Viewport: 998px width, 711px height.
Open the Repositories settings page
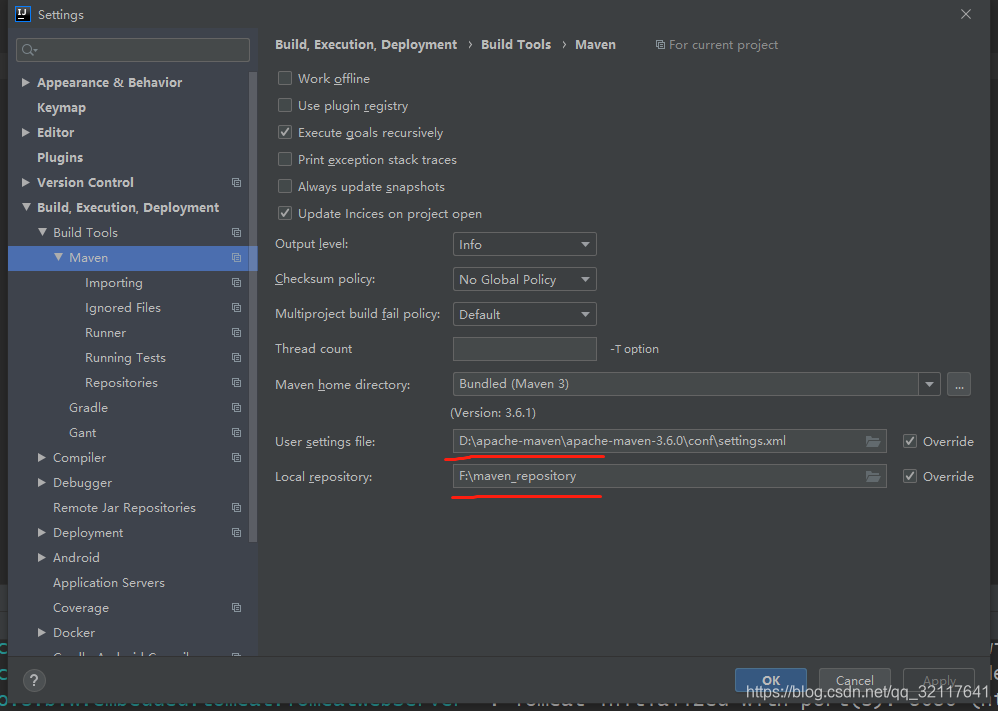click(121, 382)
